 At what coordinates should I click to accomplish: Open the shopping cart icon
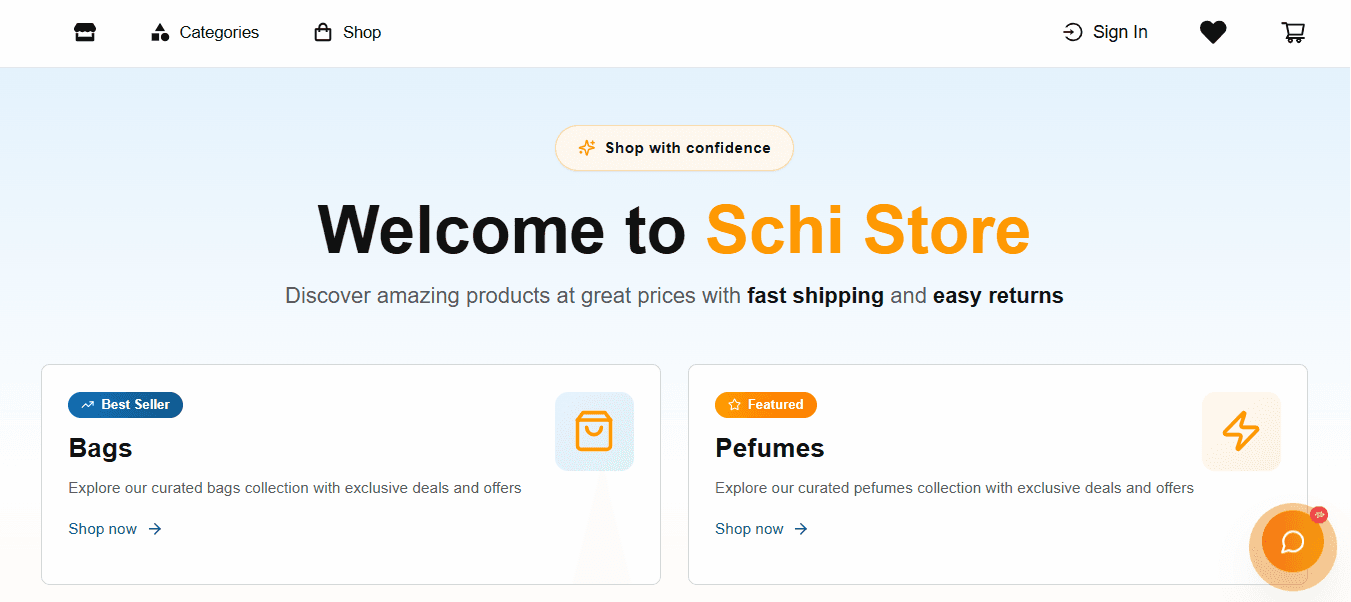[x=1293, y=32]
